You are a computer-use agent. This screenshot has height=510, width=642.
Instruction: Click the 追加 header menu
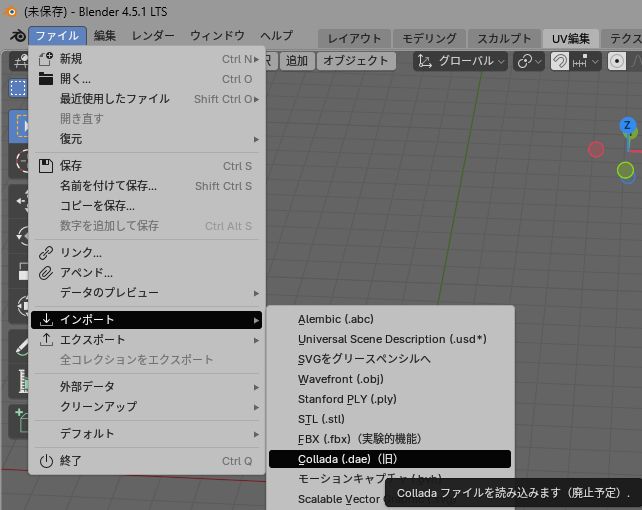pyautogui.click(x=297, y=61)
